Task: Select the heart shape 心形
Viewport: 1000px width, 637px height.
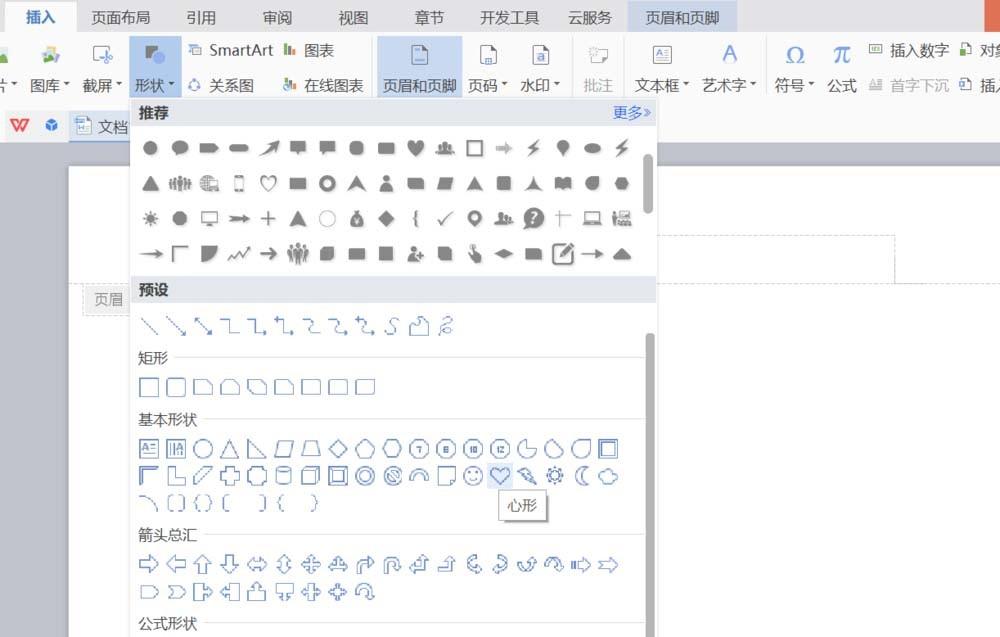Action: [500, 476]
